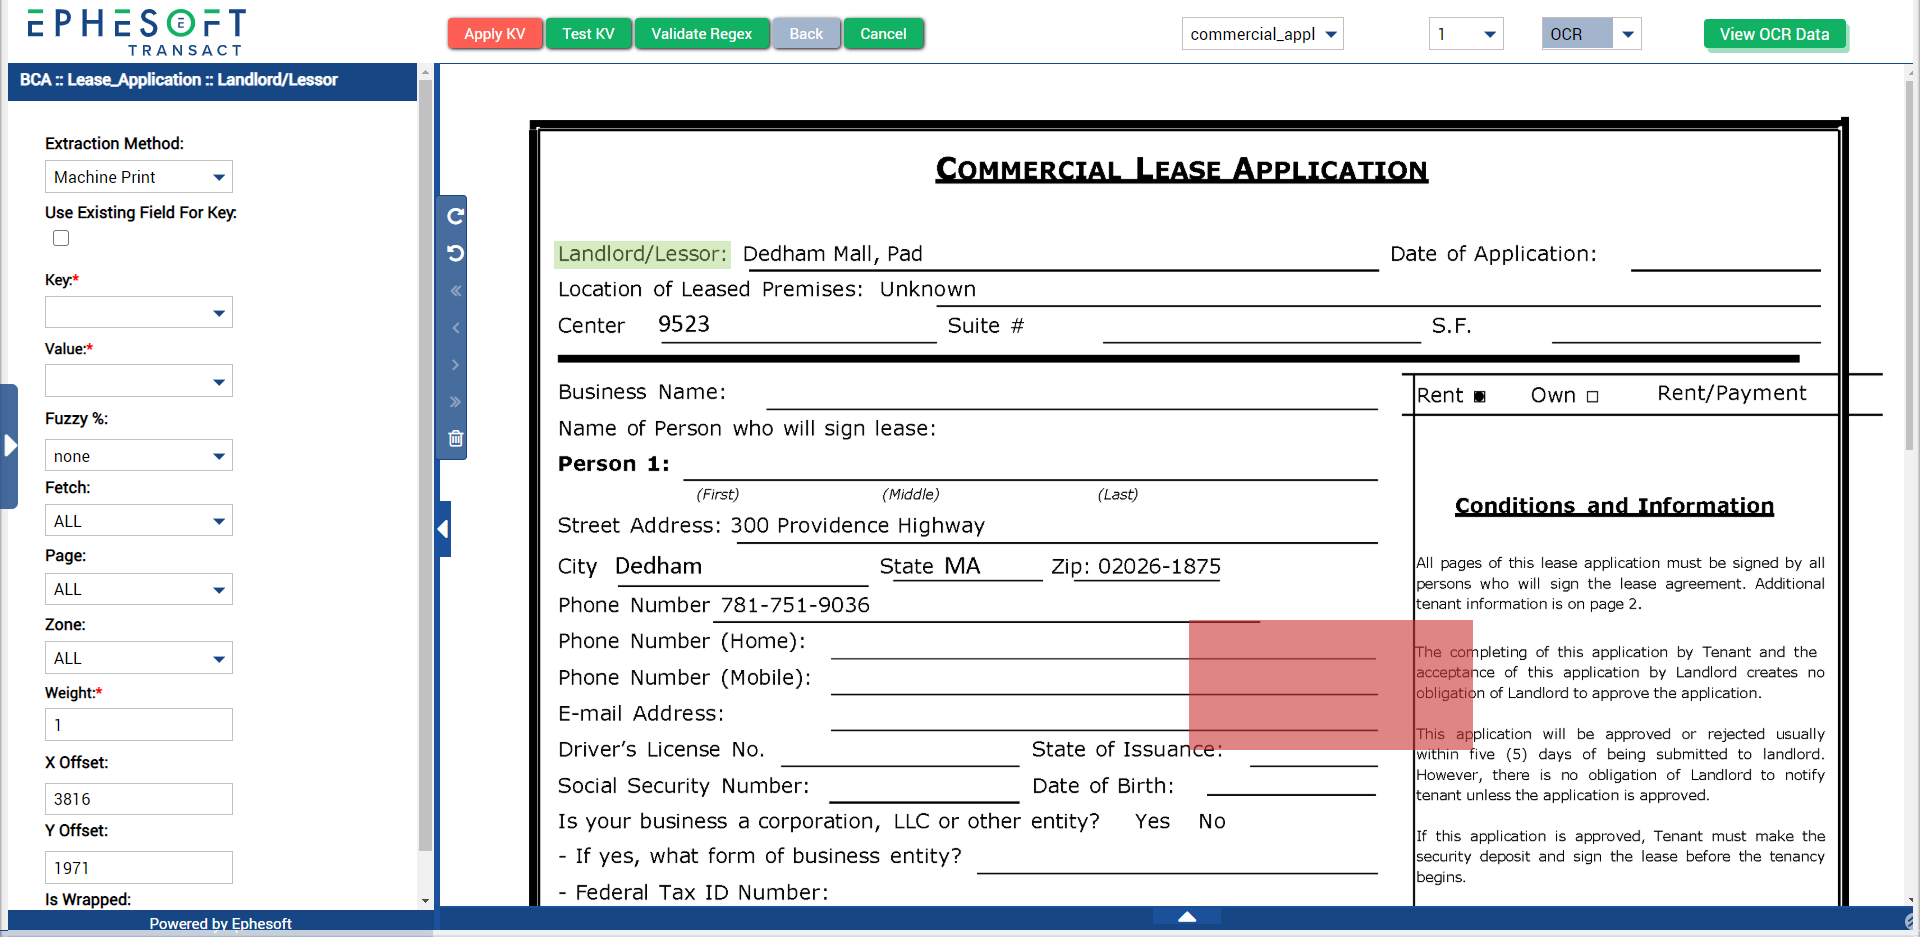Go to next page with right chevron
The height and width of the screenshot is (937, 1920).
tap(455, 365)
